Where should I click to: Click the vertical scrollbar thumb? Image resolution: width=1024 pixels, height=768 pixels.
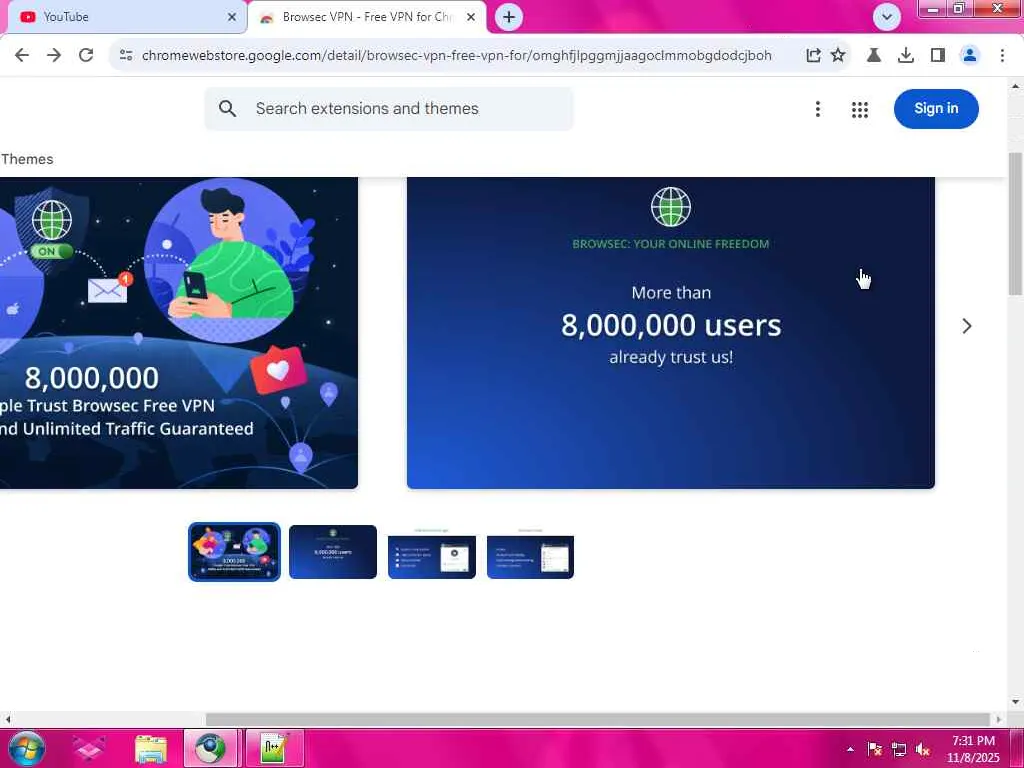[x=1016, y=223]
